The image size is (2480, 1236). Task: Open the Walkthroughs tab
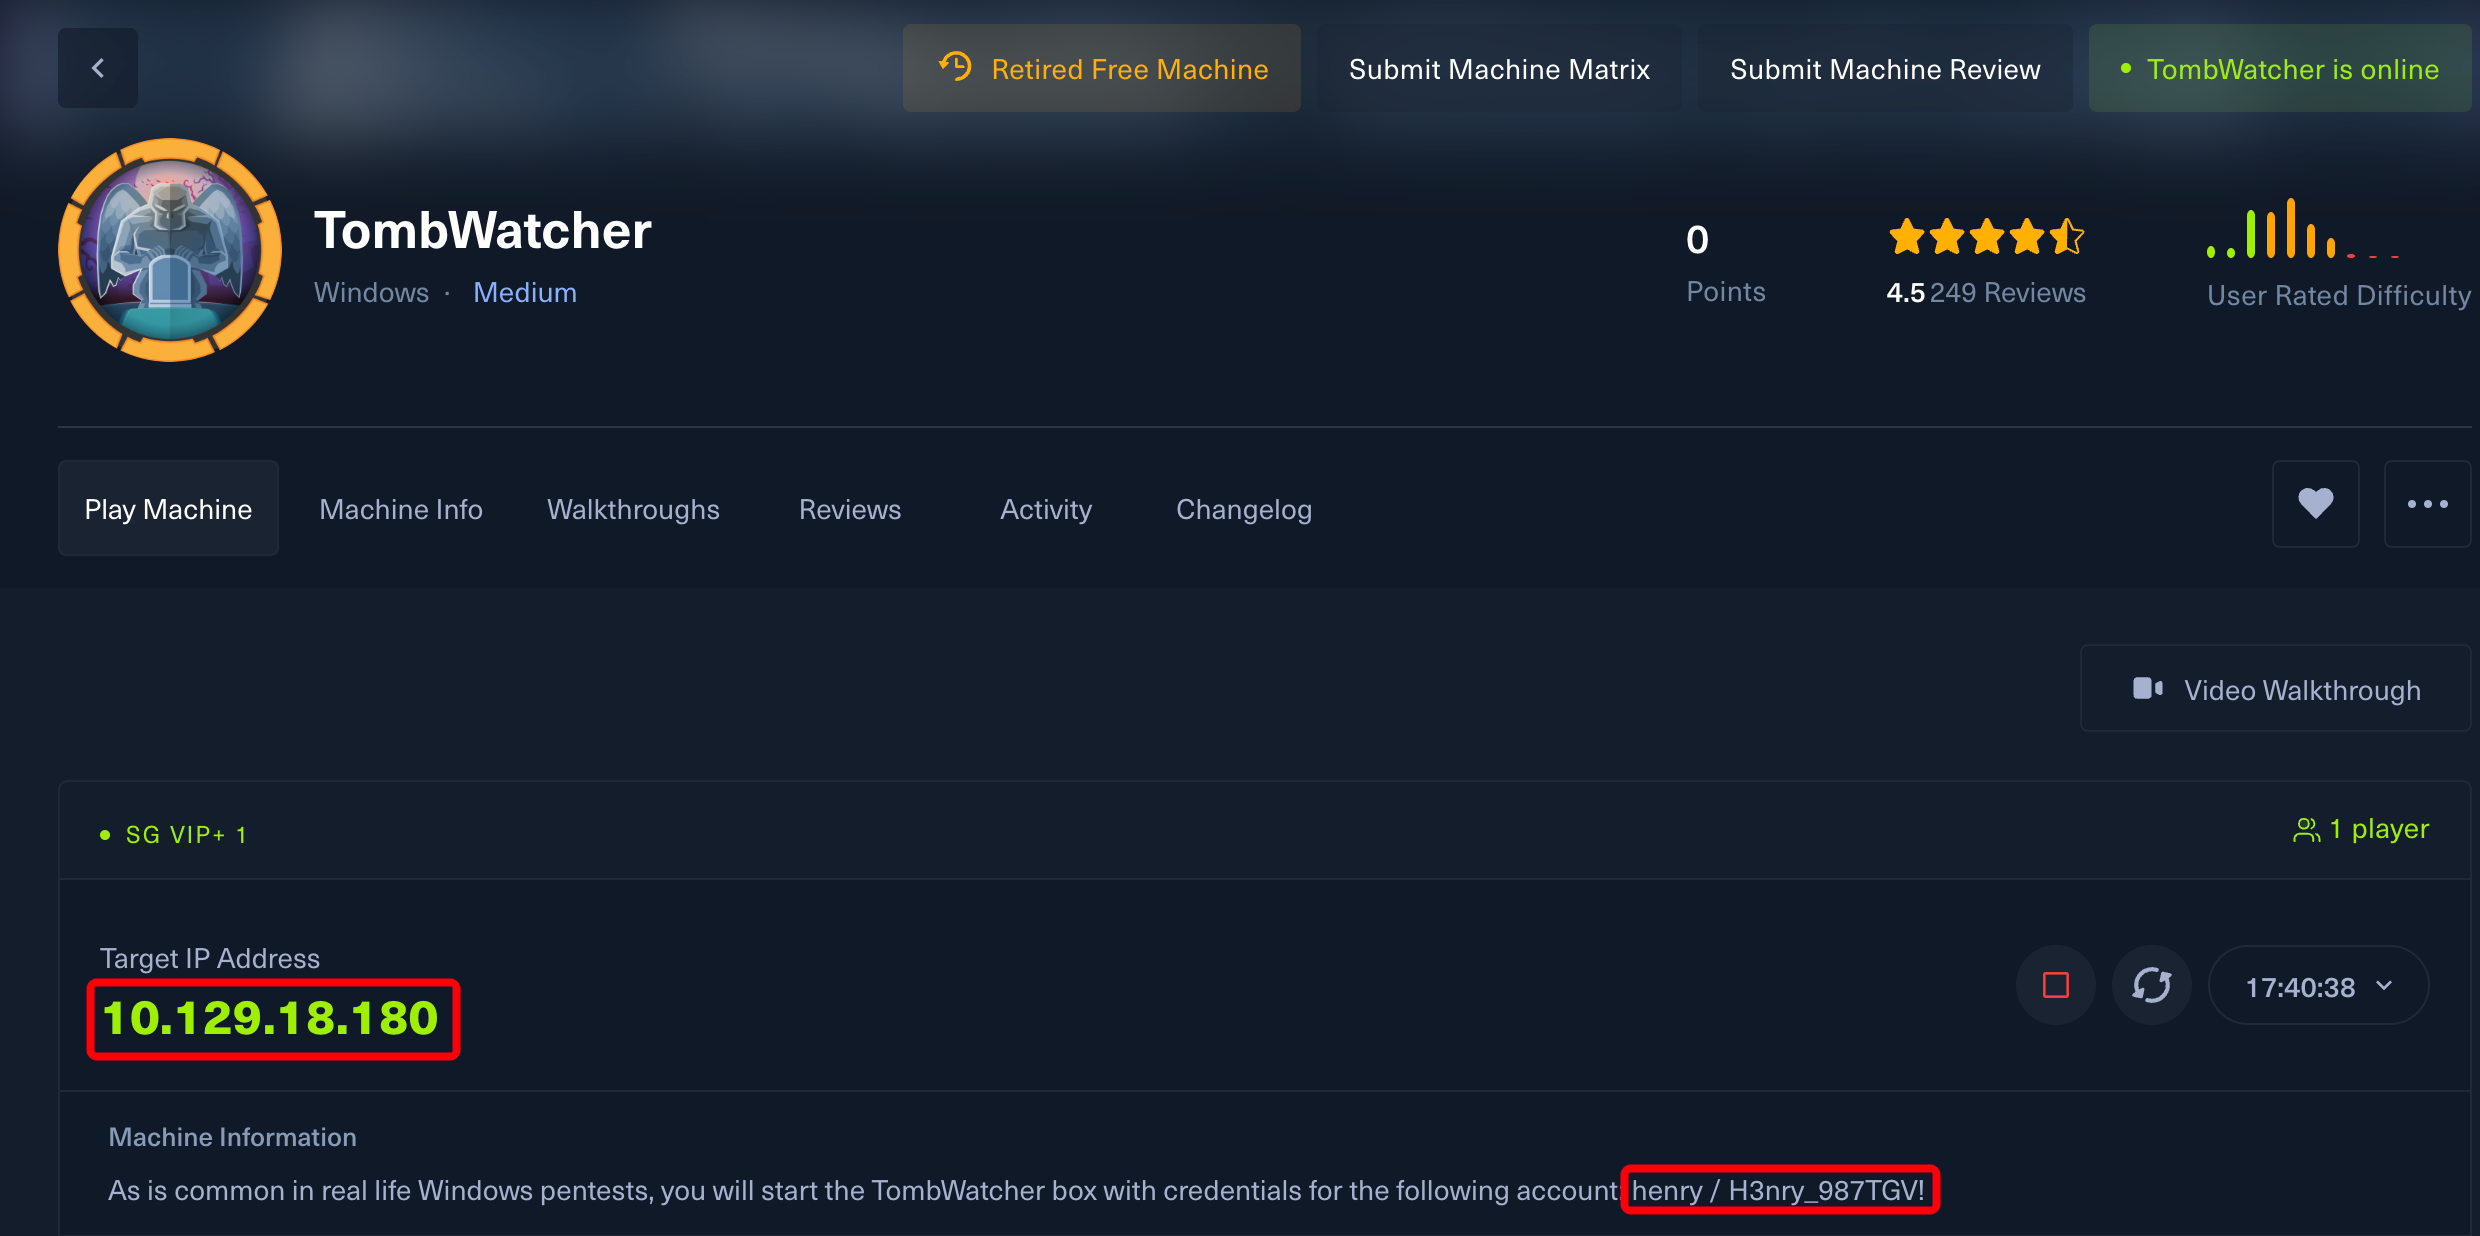633,509
